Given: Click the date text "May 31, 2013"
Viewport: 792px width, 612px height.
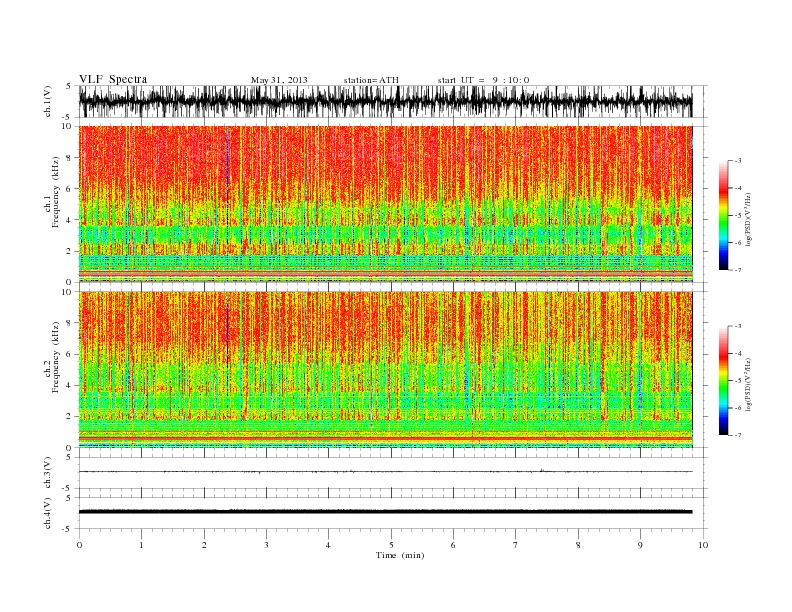Looking at the screenshot, I should 279,80.
